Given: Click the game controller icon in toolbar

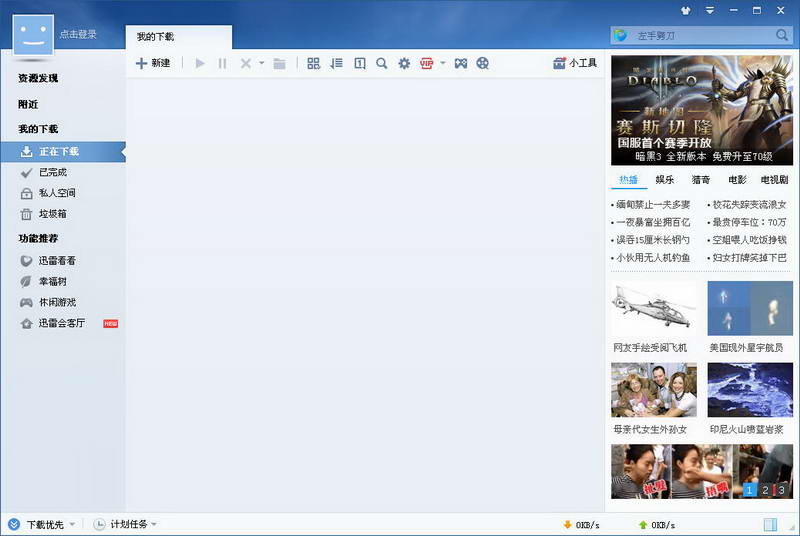Looking at the screenshot, I should click(x=460, y=63).
